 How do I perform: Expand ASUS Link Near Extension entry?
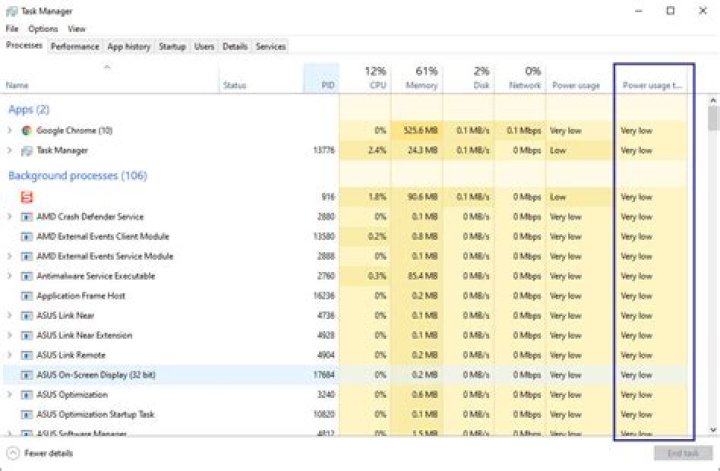coord(9,335)
